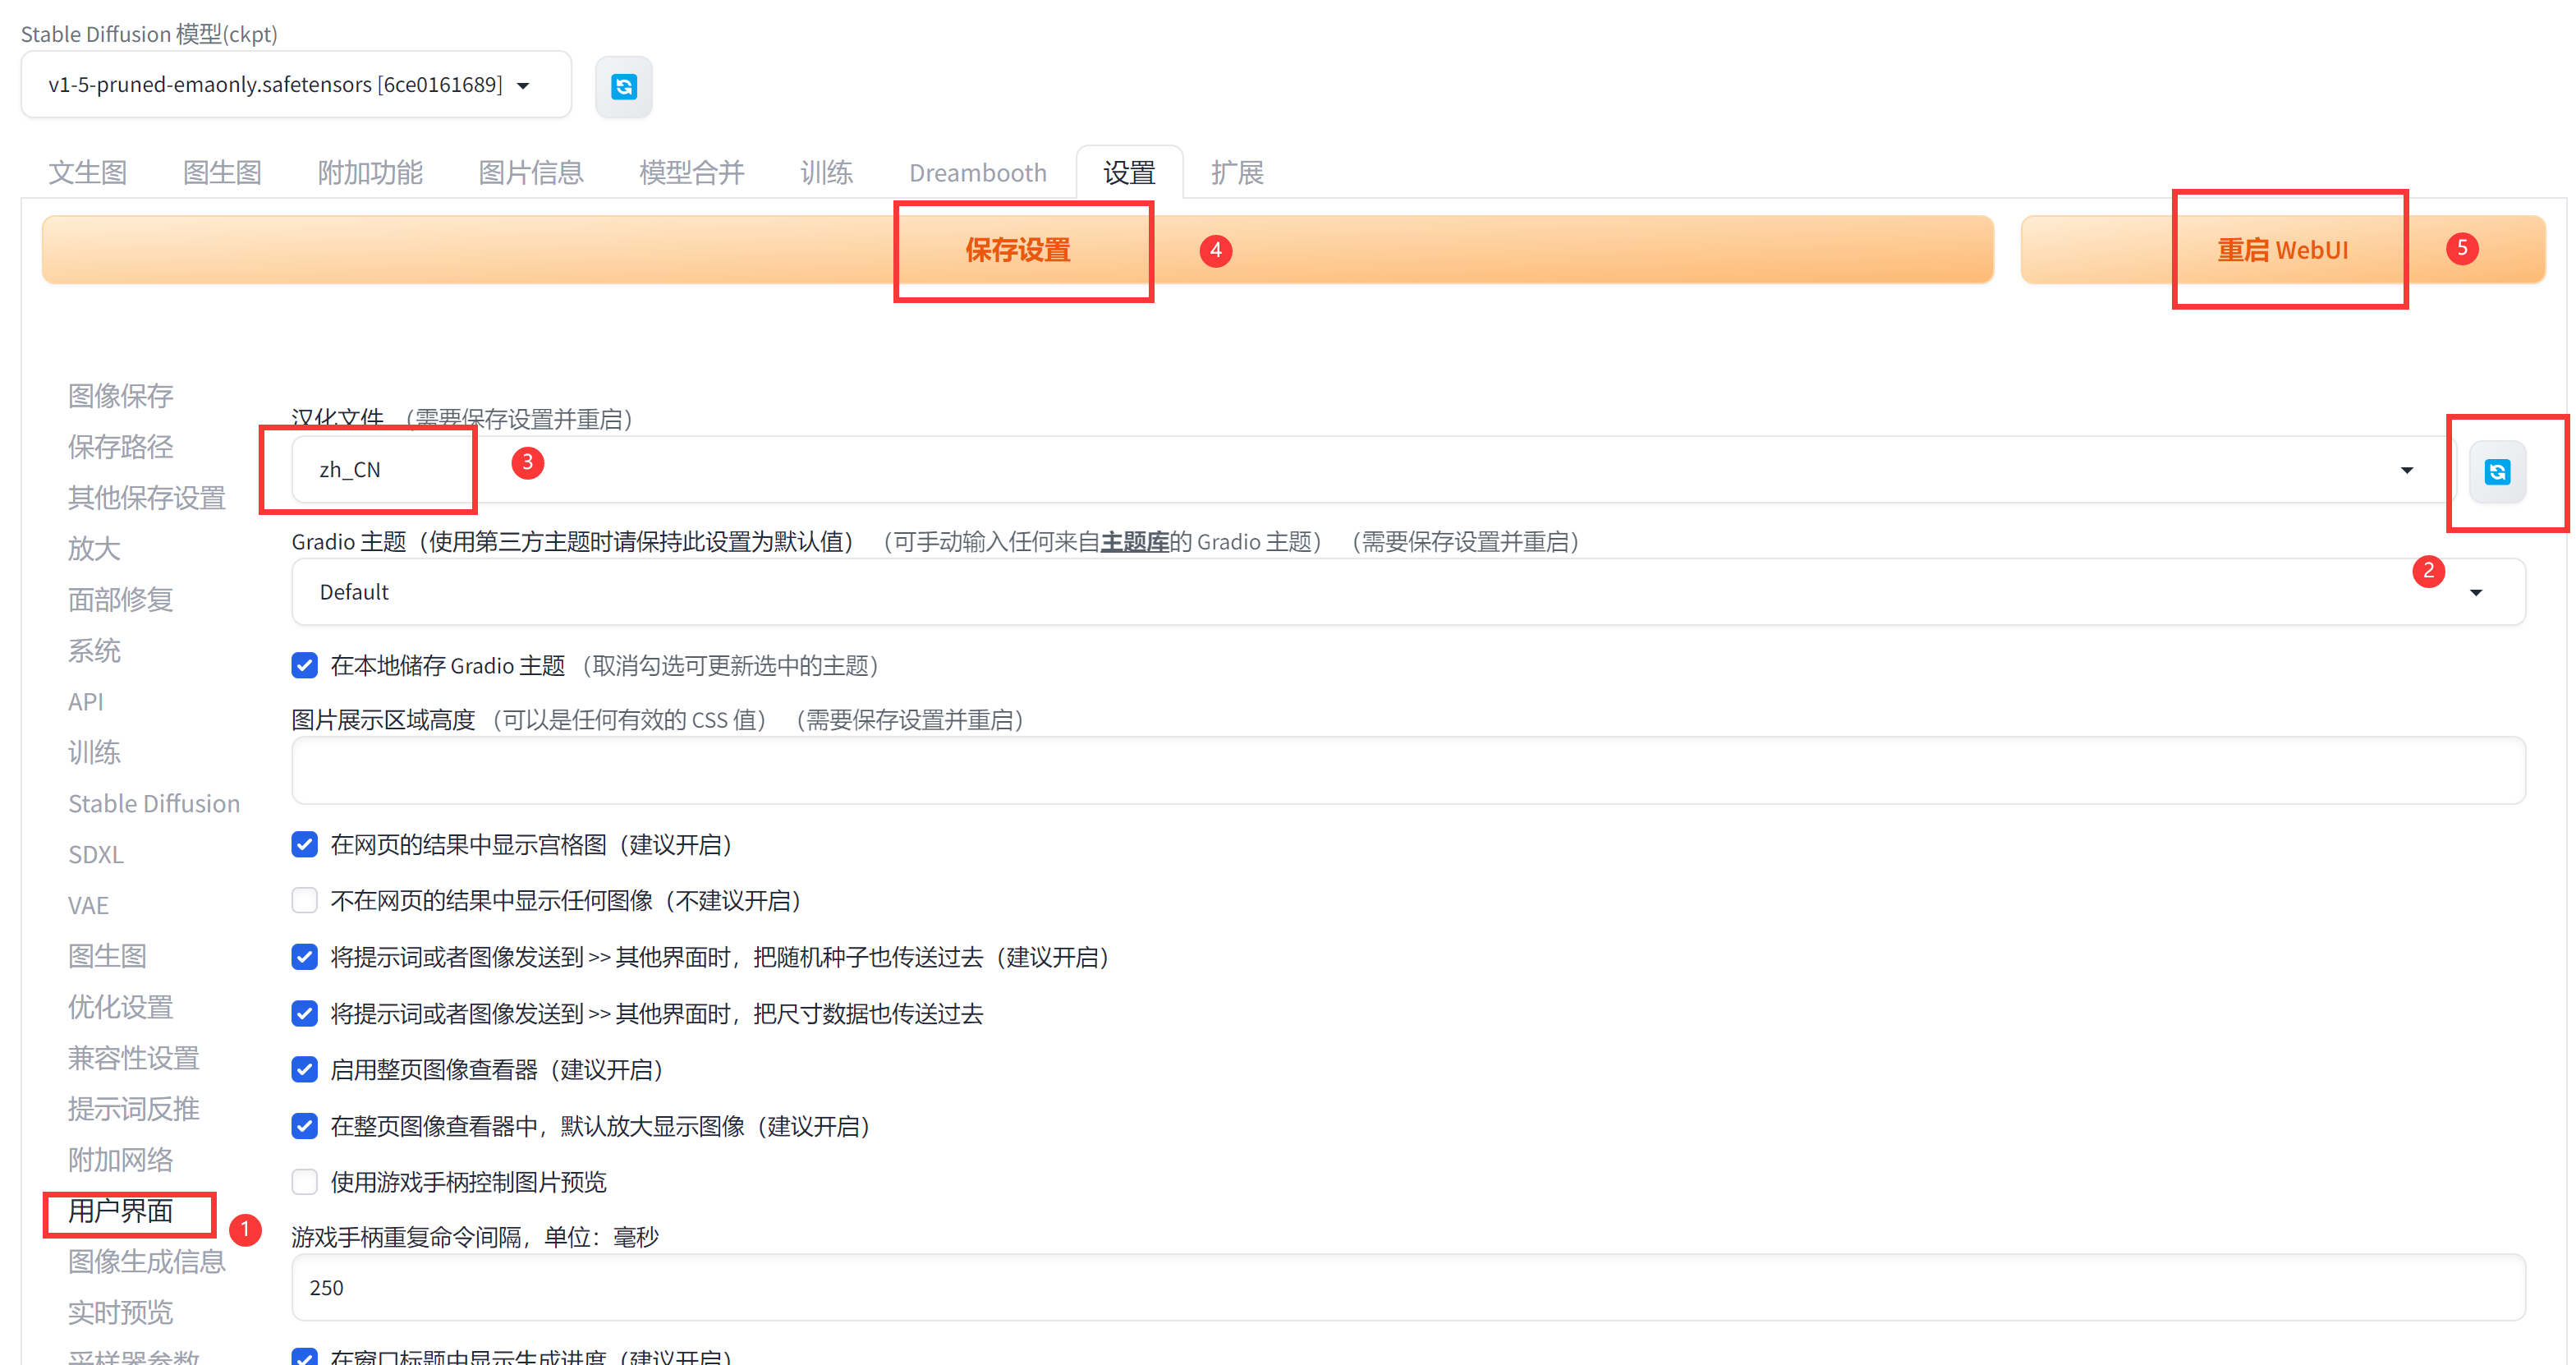Select 用户界面 in settings sidebar
Screen dimensions: 2576x1365
pos(121,1211)
